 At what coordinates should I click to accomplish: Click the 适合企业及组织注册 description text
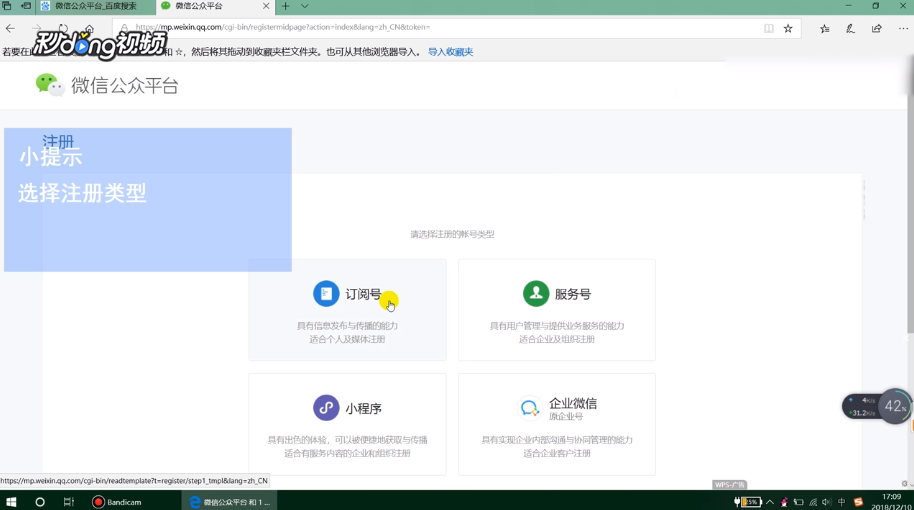point(557,339)
